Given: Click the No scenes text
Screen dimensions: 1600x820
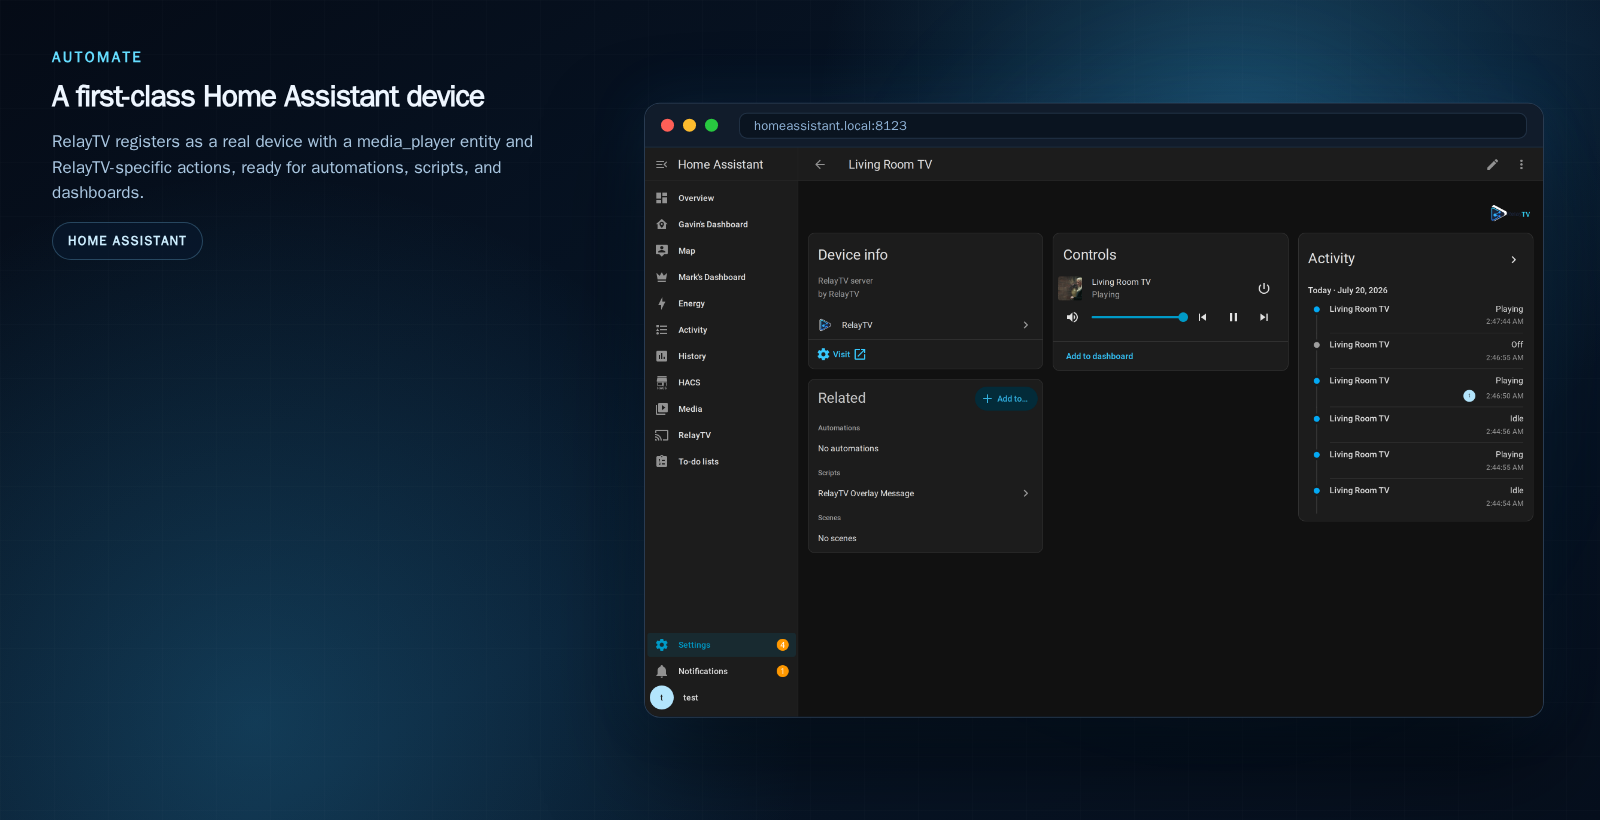Looking at the screenshot, I should pos(837,539).
